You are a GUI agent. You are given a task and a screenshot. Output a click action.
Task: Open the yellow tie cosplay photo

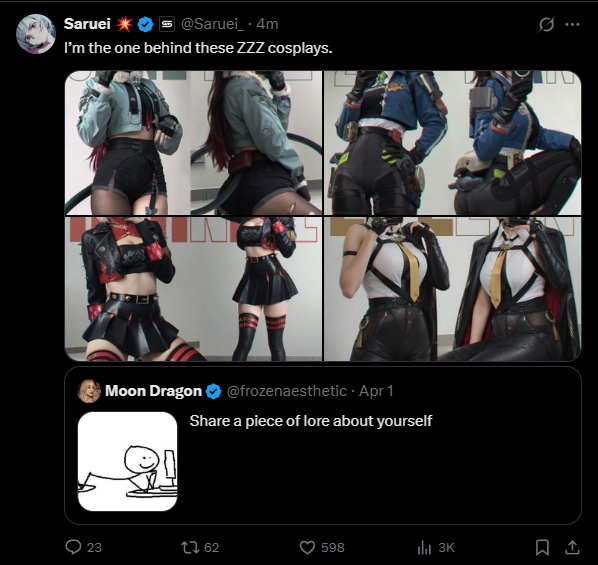pos(452,289)
